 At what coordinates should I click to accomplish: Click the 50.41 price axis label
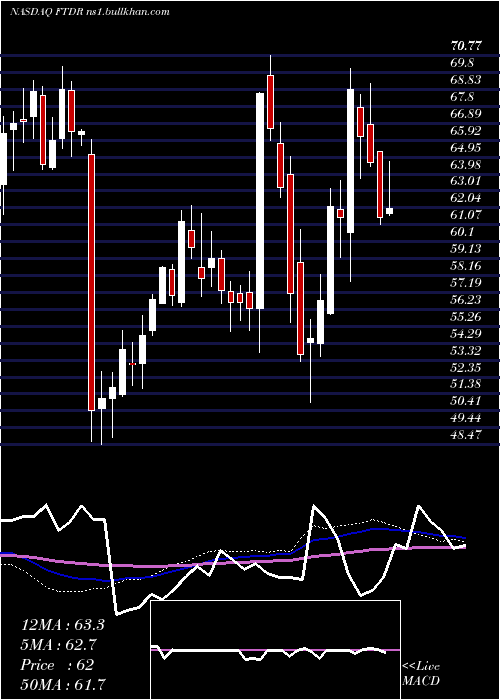[466, 401]
